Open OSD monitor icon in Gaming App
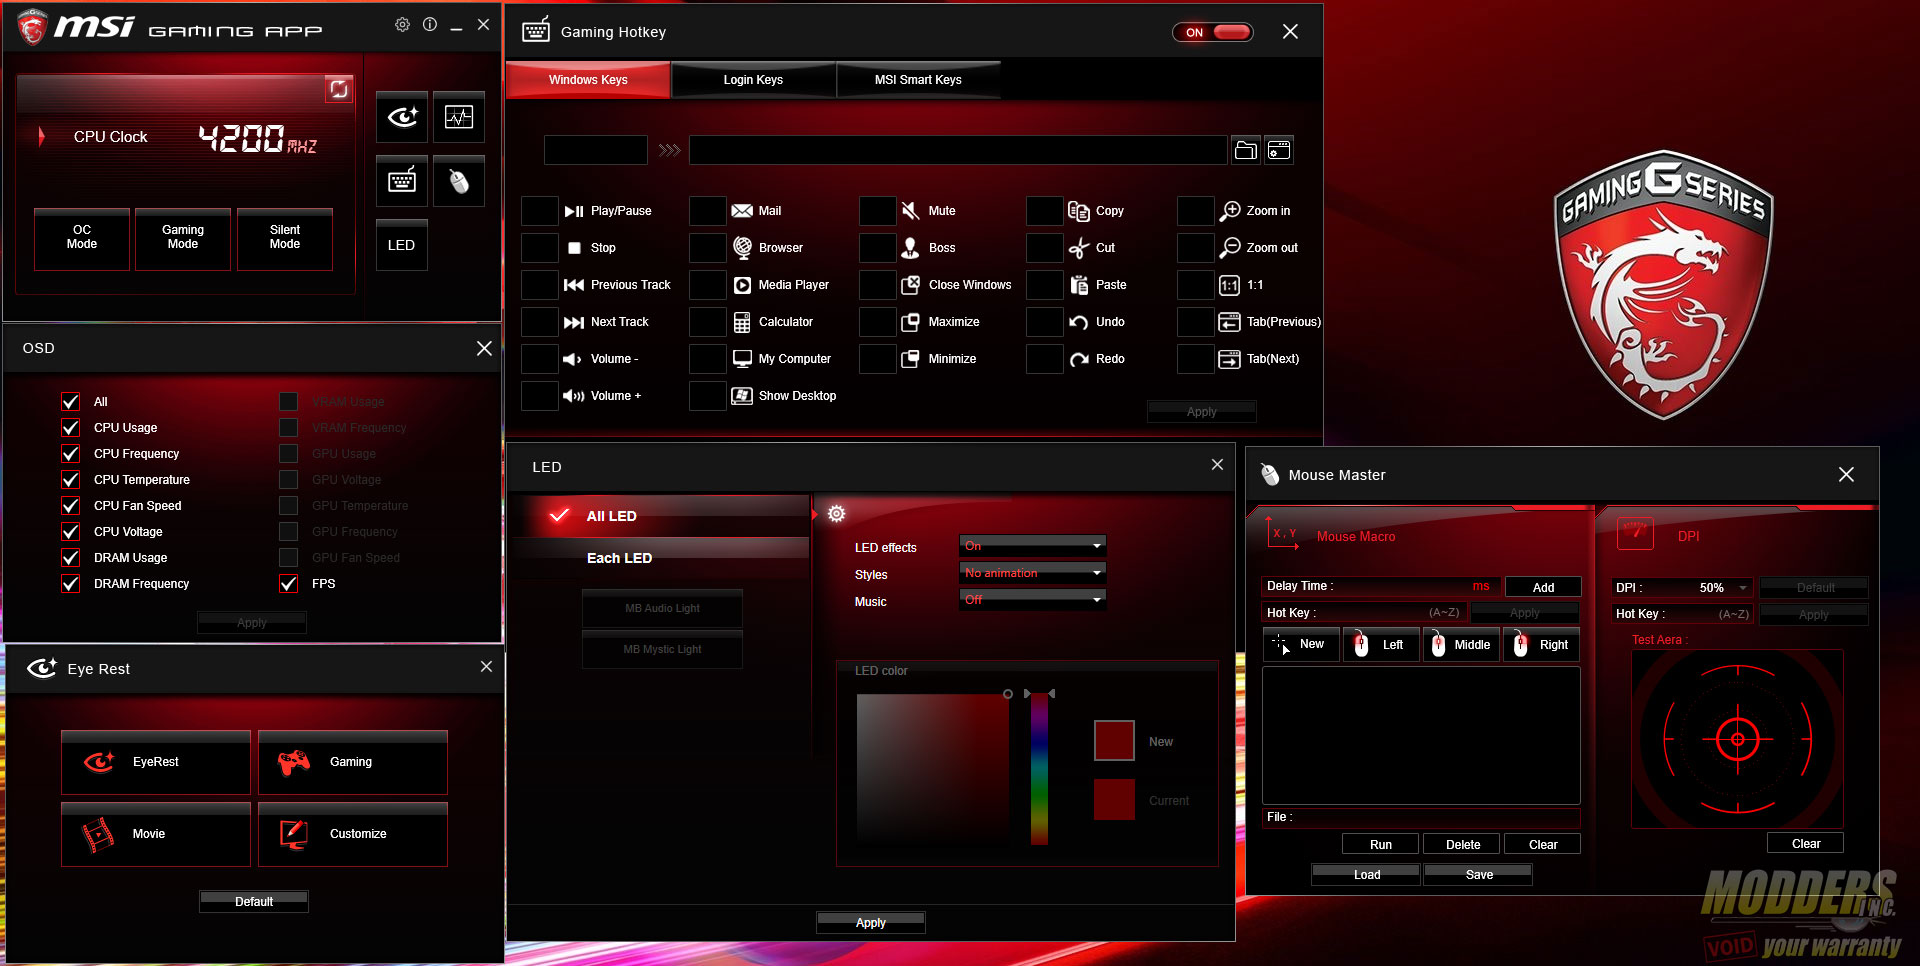Image resolution: width=1920 pixels, height=966 pixels. [459, 117]
